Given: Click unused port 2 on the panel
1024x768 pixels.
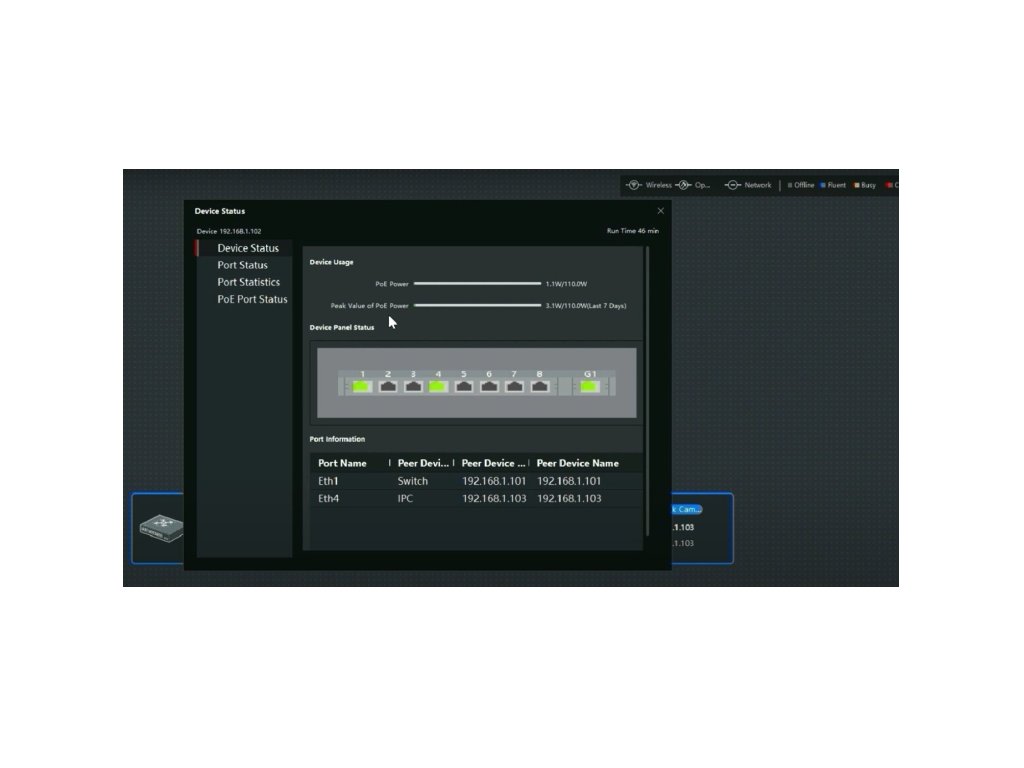Looking at the screenshot, I should click(x=388, y=386).
